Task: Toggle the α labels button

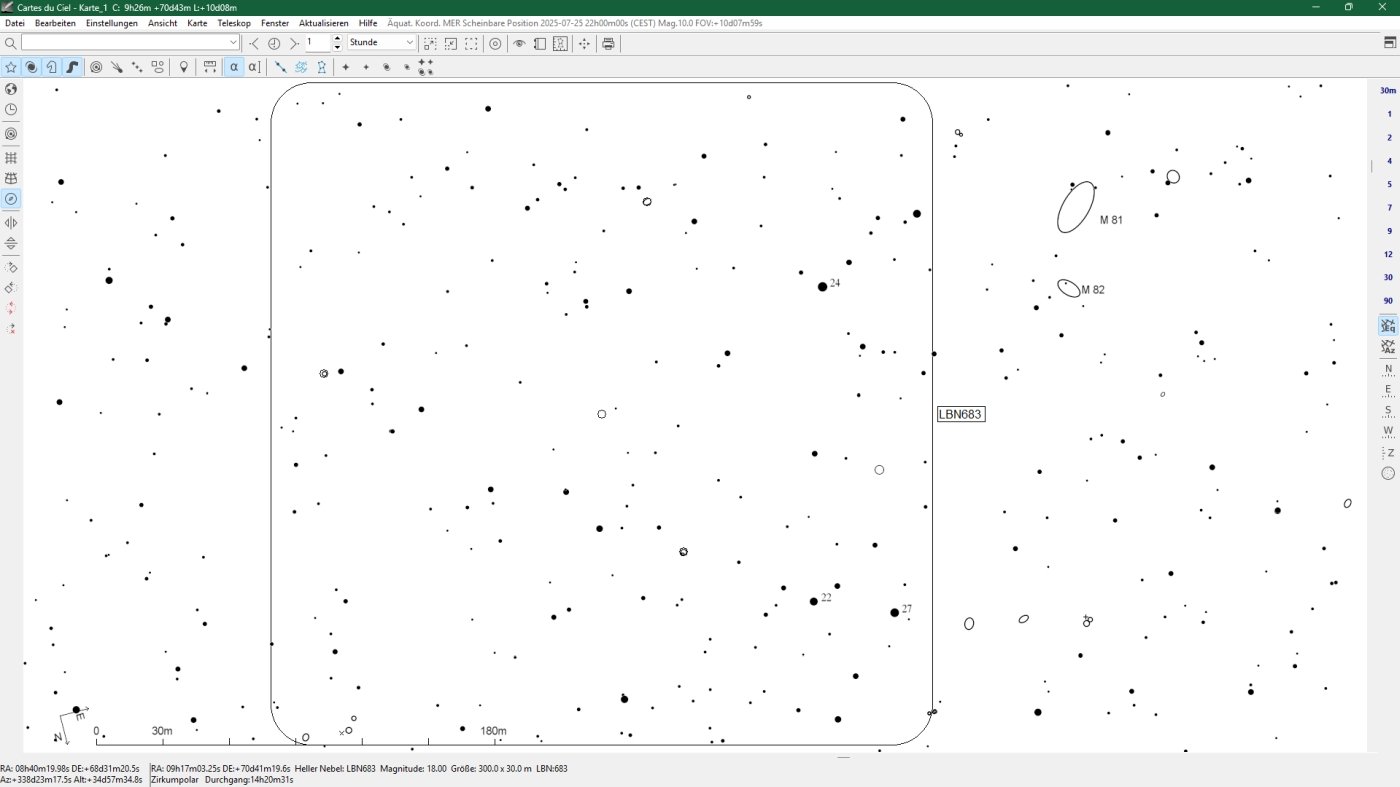Action: 233,67
